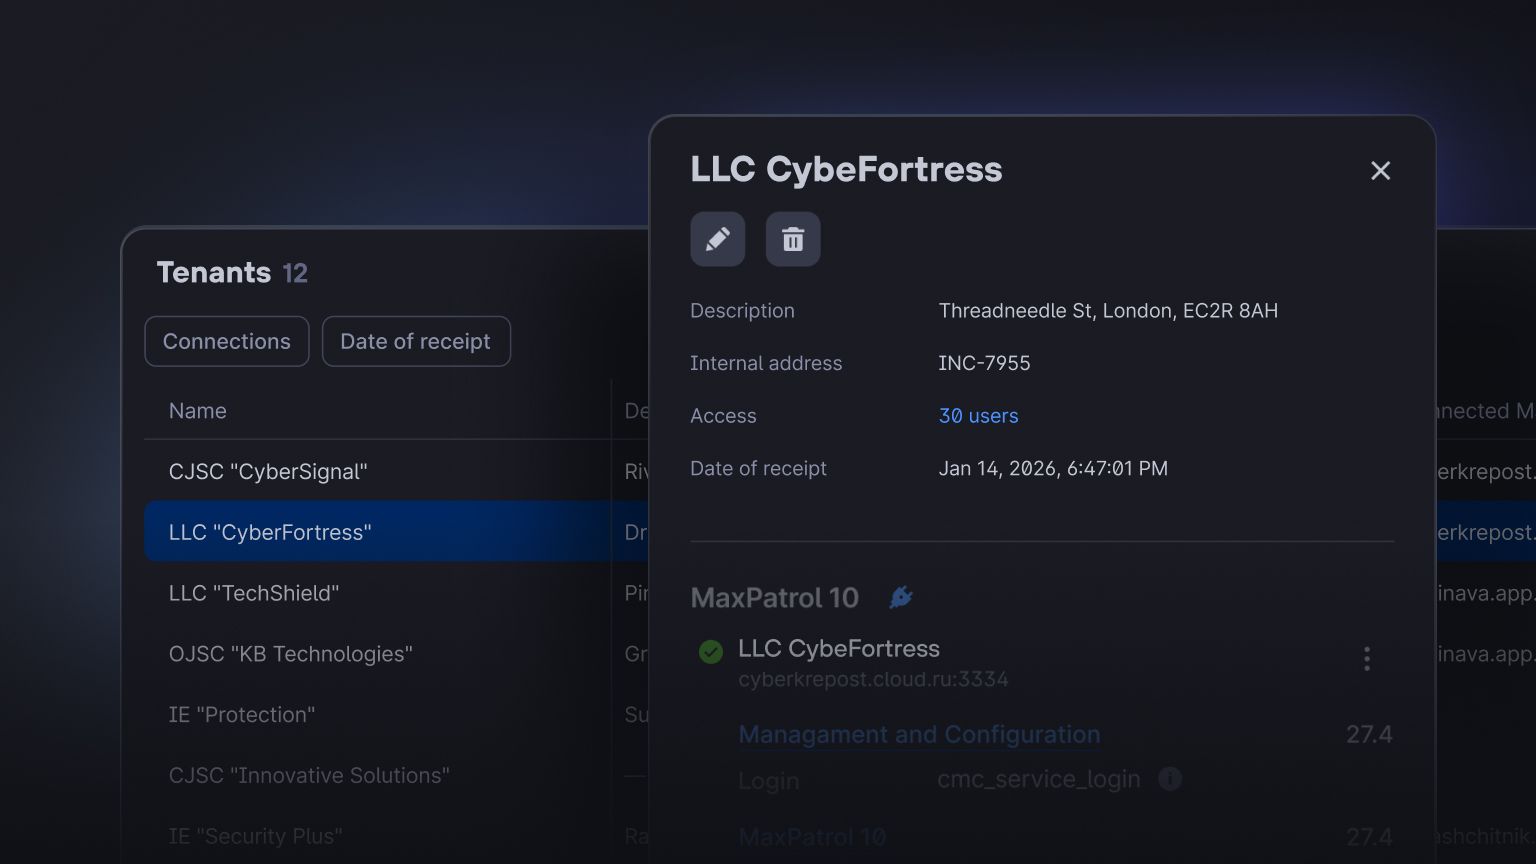Close the LLC CybeFortress details panel
This screenshot has width=1536, height=864.
click(x=1380, y=171)
